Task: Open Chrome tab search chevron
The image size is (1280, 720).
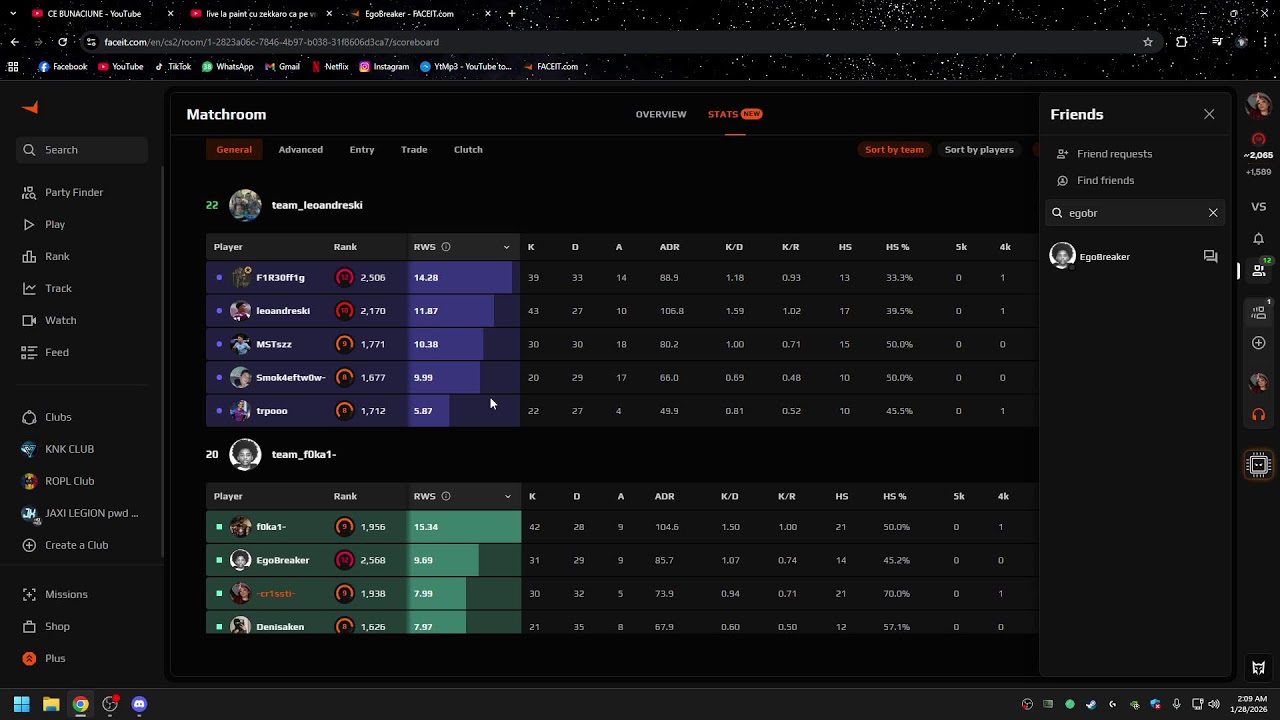Action: [x=14, y=14]
